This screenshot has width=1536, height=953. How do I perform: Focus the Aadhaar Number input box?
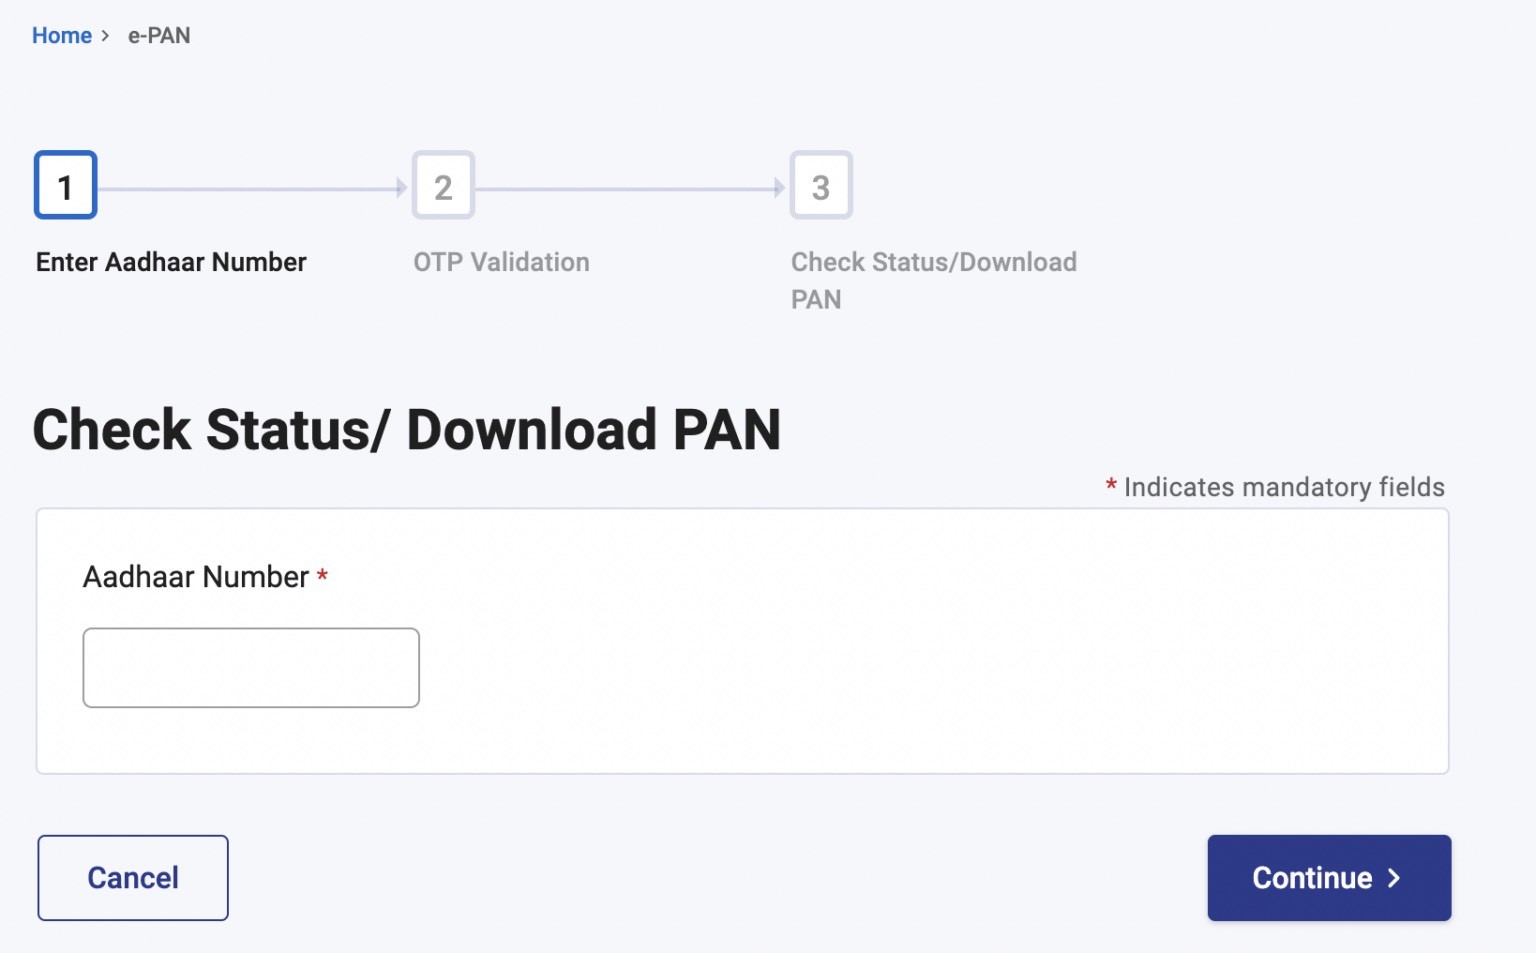coord(251,668)
